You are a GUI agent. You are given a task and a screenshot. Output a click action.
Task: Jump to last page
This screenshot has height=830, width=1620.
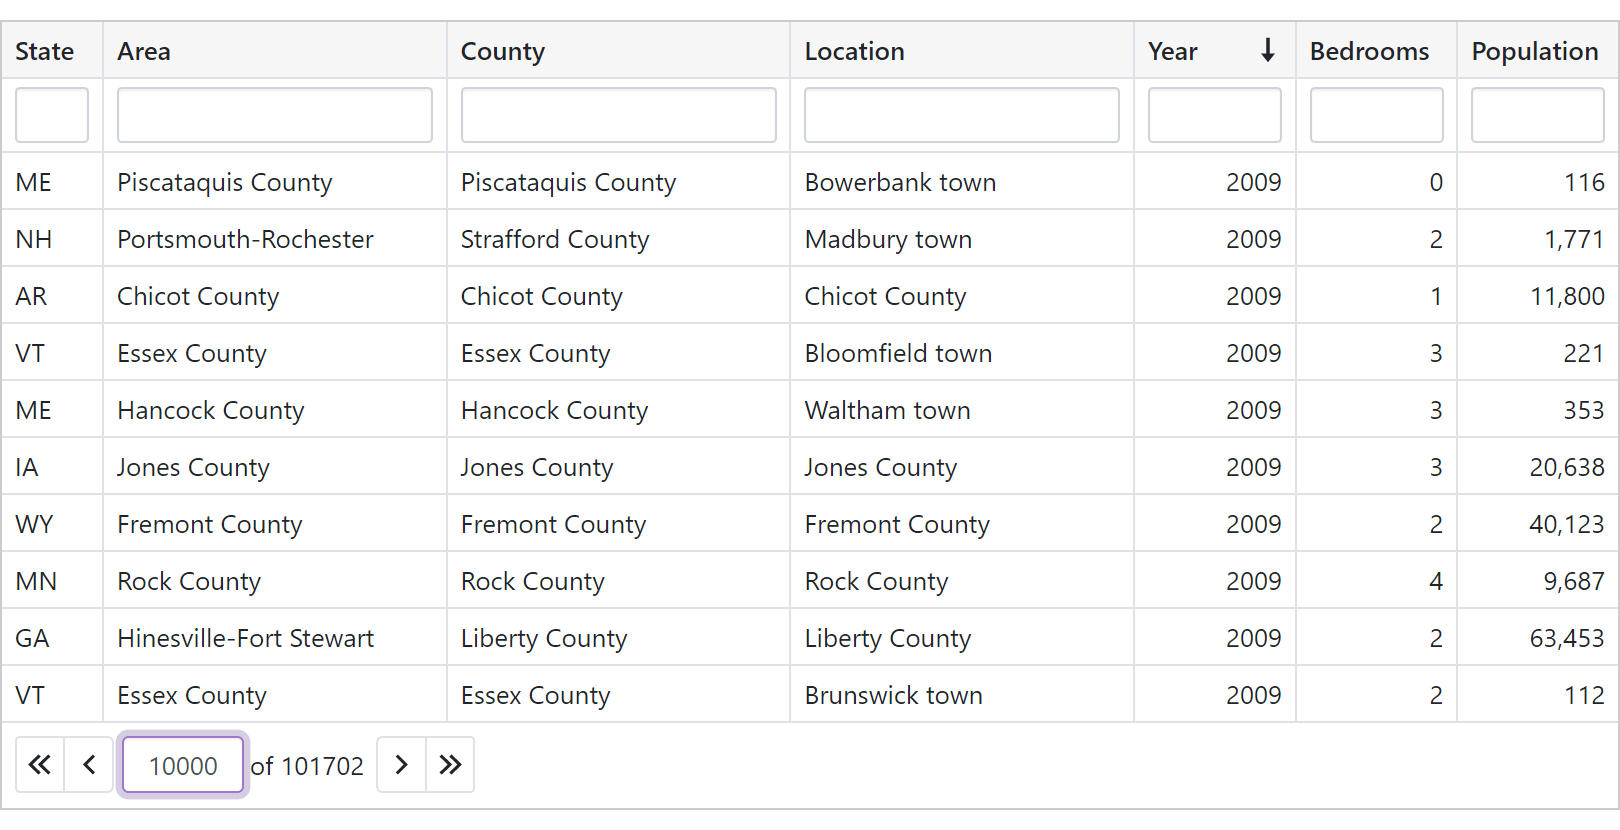click(450, 765)
